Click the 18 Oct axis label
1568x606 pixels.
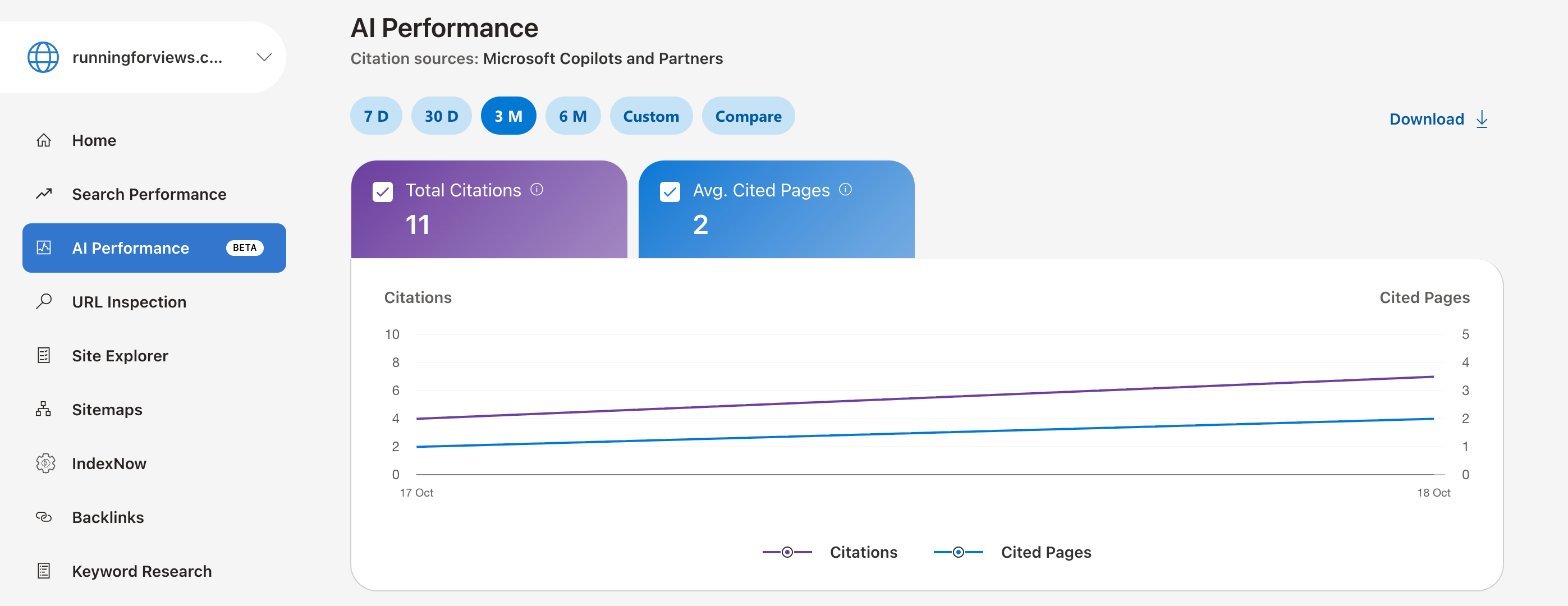pyautogui.click(x=1434, y=493)
